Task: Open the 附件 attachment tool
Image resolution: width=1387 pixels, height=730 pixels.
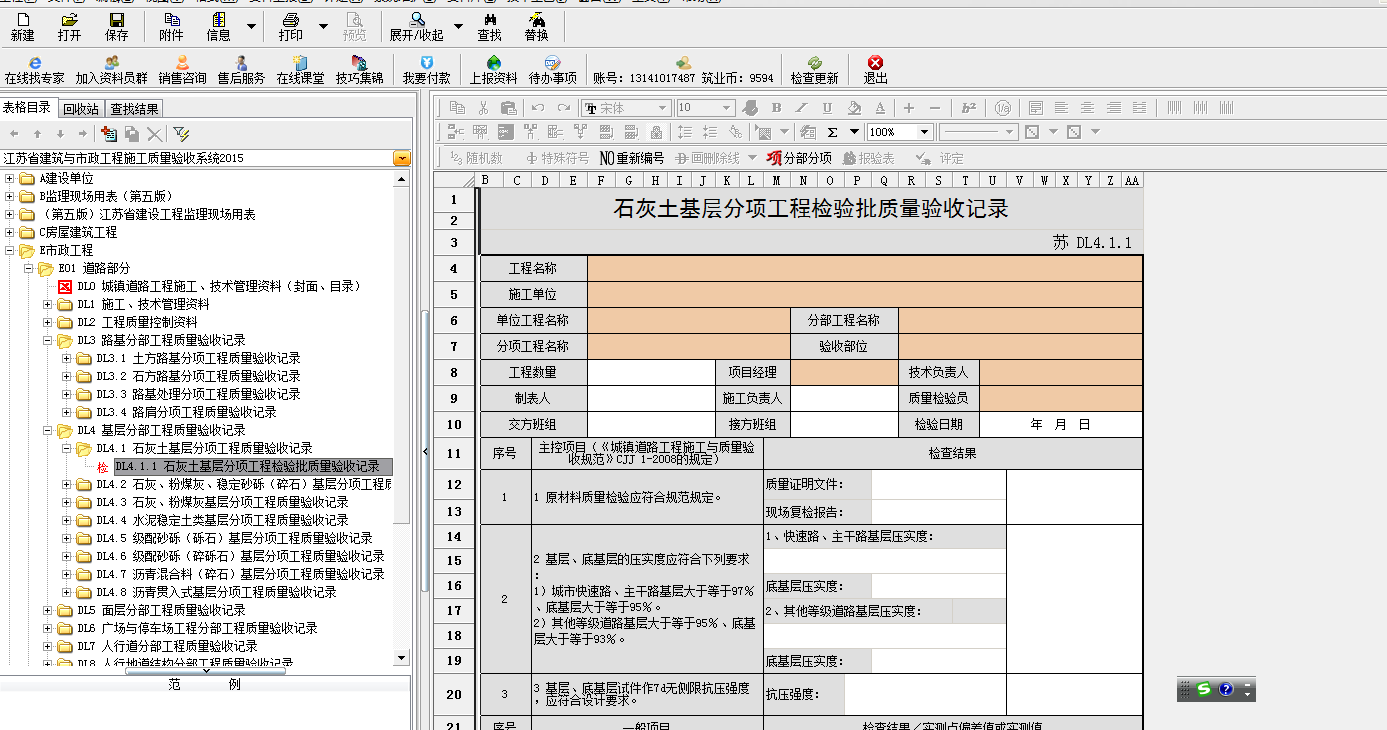Action: 171,26
